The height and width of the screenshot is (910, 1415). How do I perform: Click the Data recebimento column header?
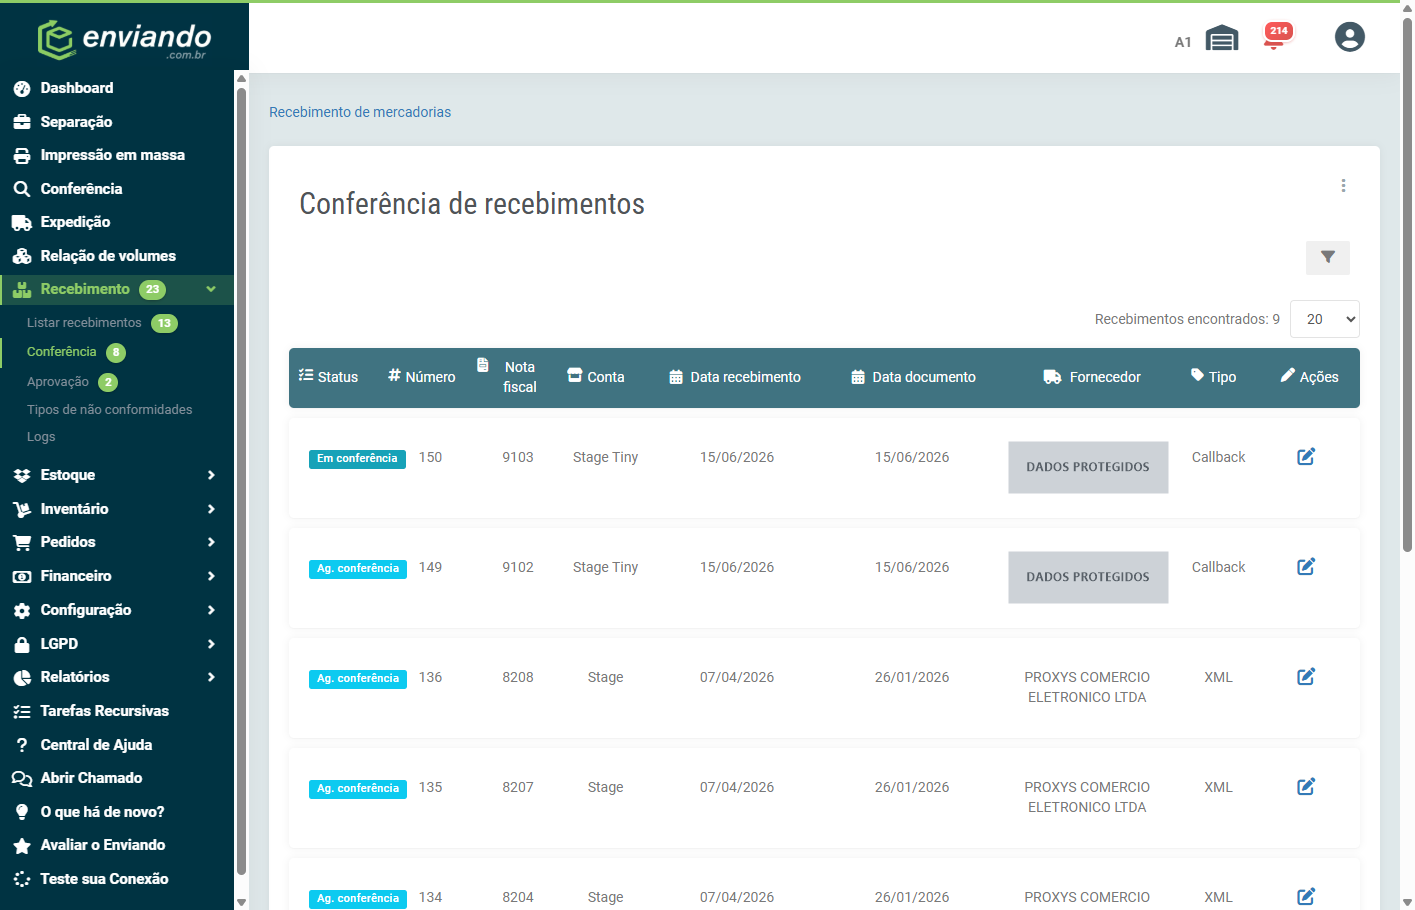coord(735,377)
